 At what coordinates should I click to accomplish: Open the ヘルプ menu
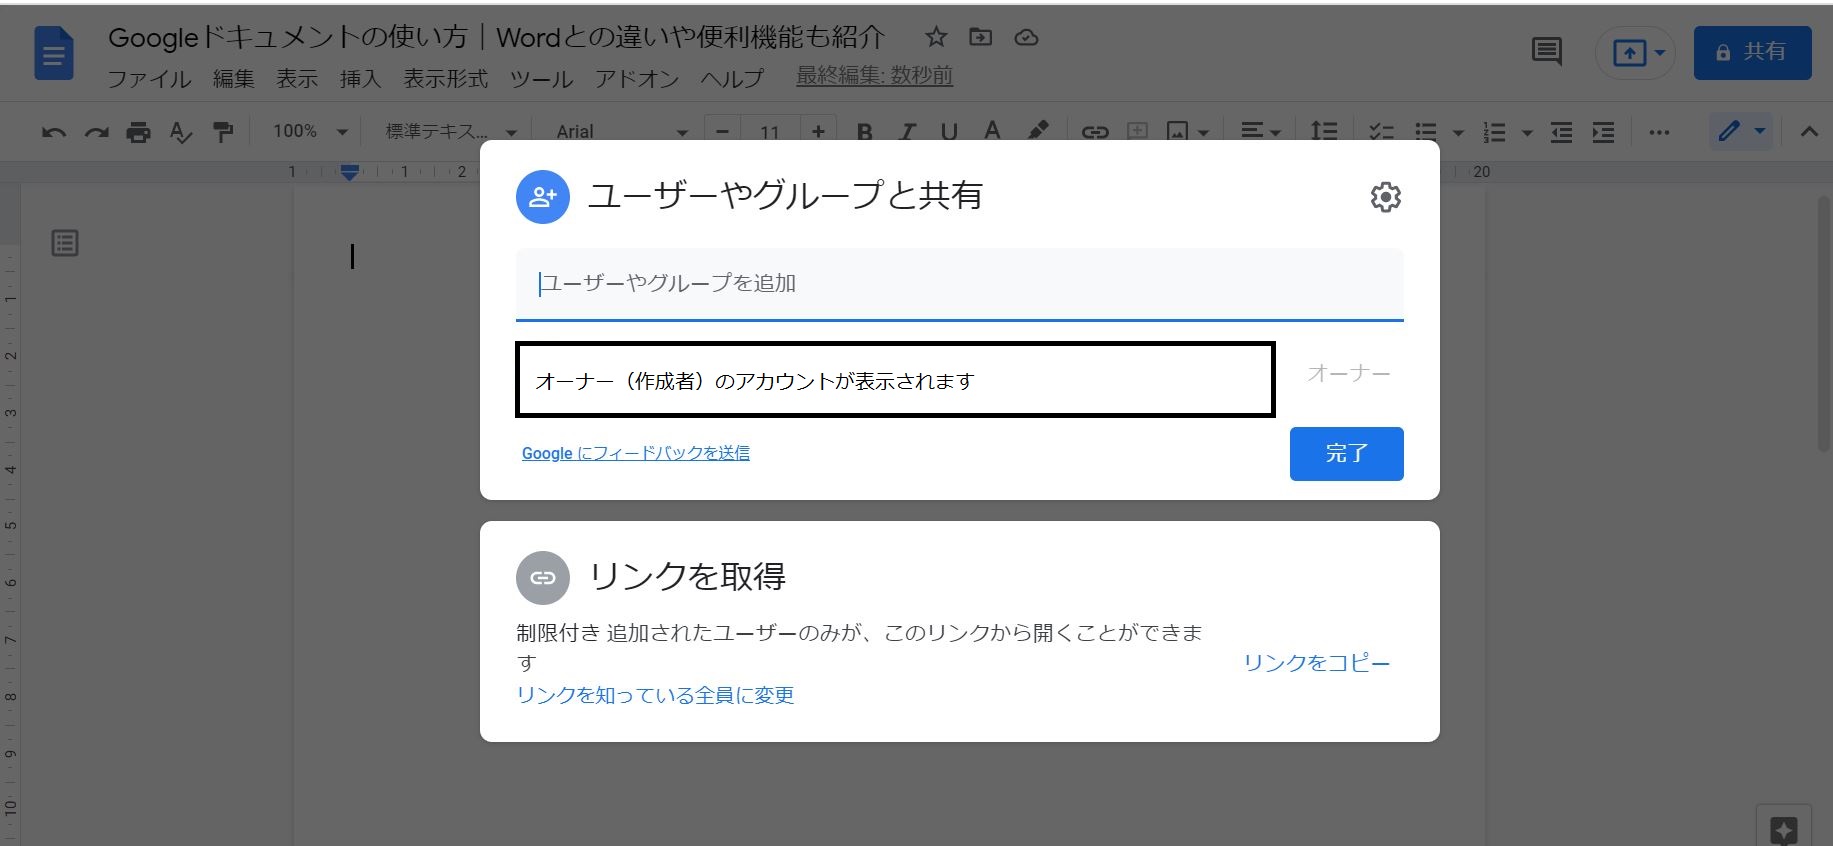(x=732, y=78)
